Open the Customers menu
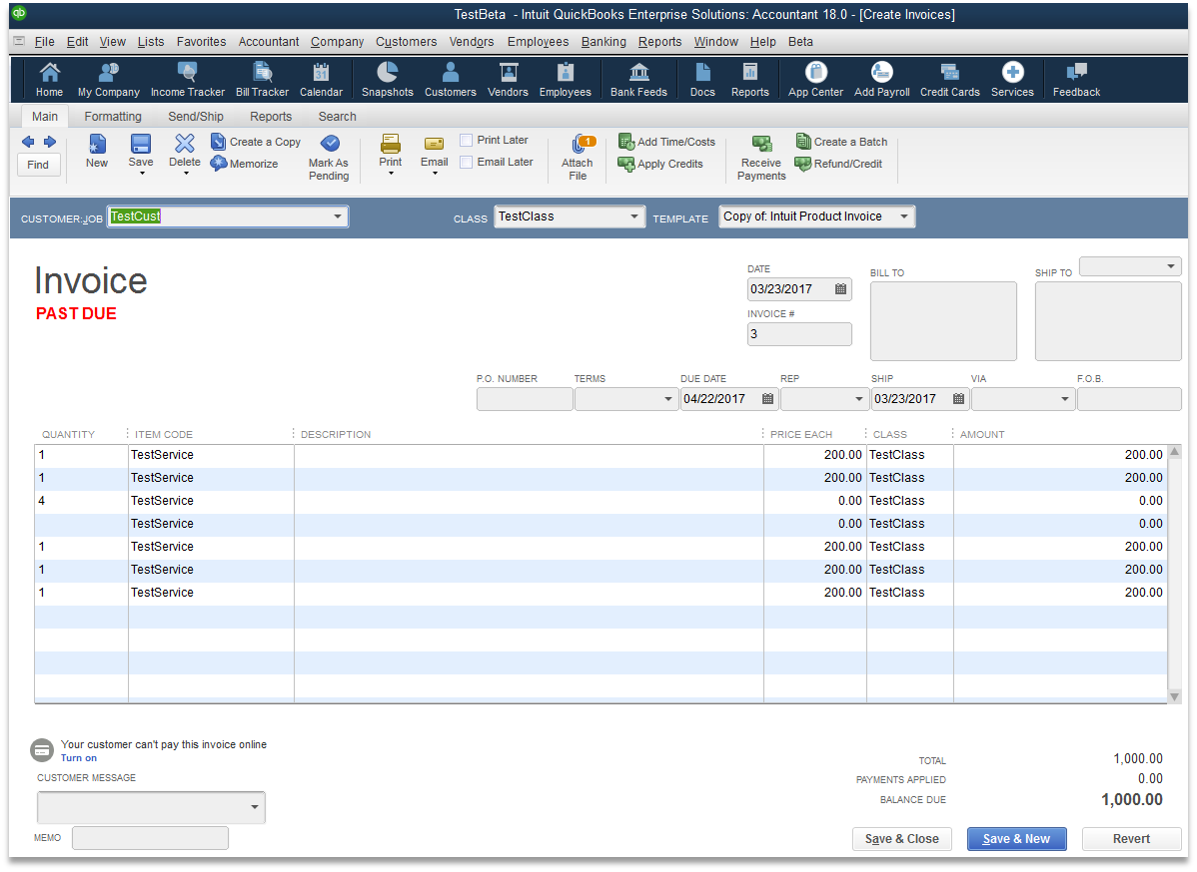The height and width of the screenshot is (872, 1197). click(406, 42)
